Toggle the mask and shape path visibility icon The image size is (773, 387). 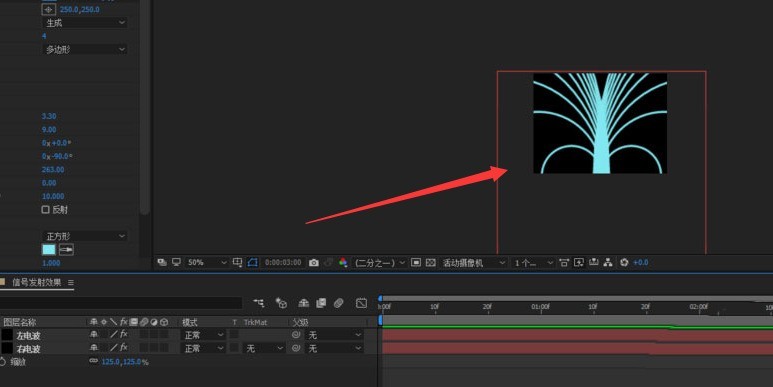tap(252, 263)
